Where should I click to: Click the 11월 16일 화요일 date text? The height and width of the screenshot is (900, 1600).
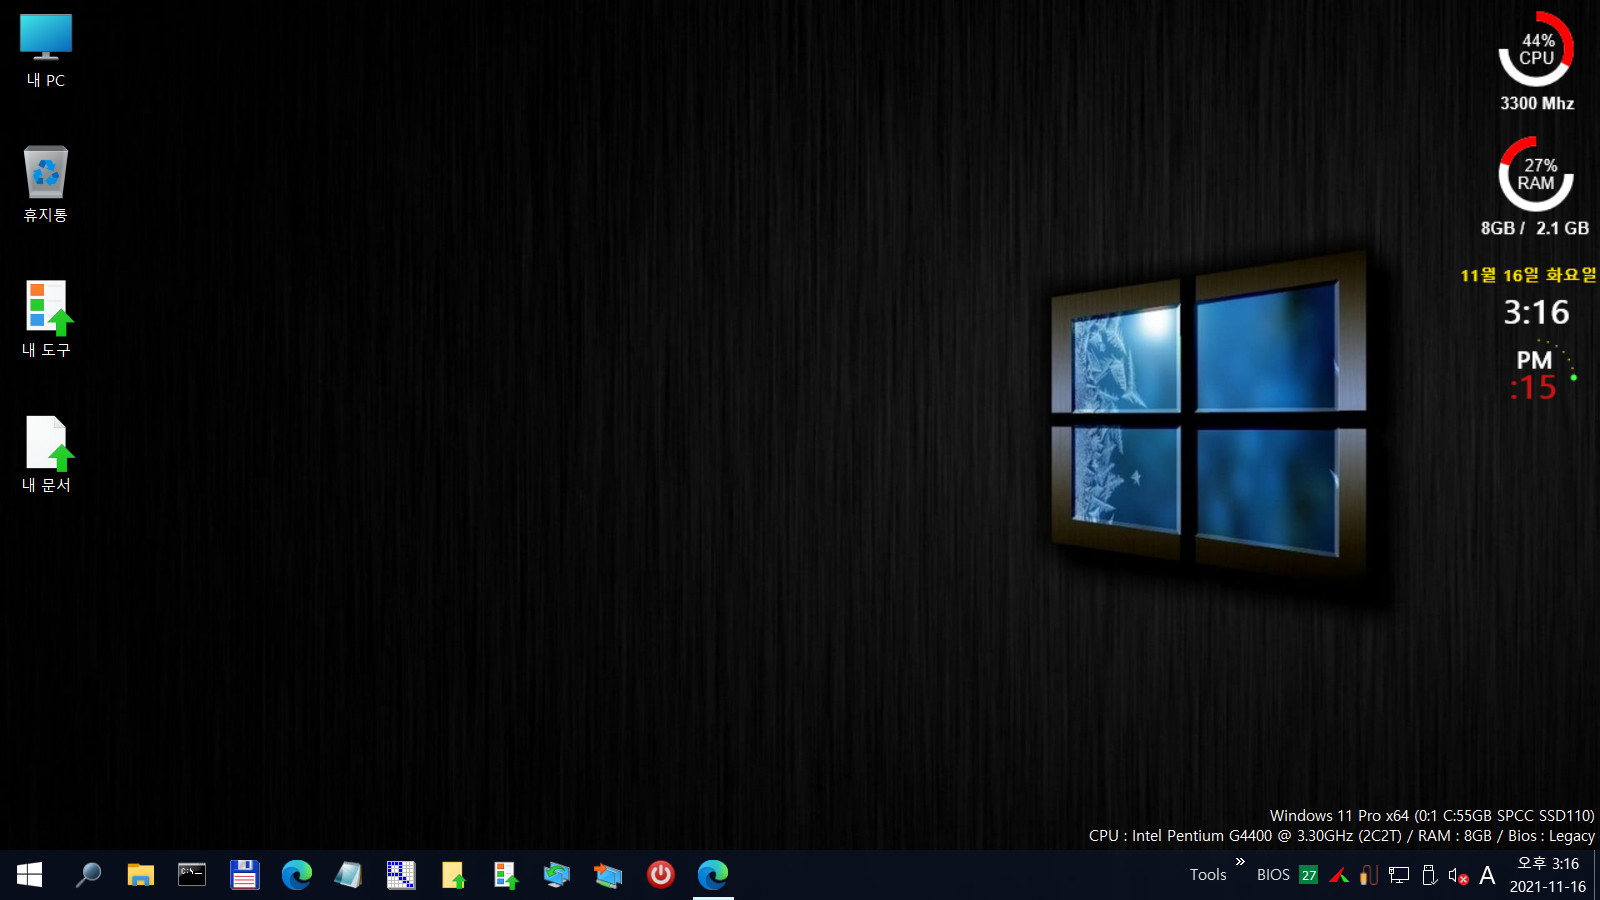pos(1528,275)
